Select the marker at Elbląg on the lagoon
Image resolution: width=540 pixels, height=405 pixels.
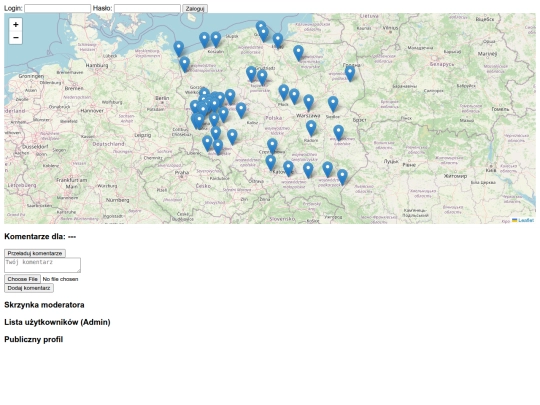pyautogui.click(x=278, y=41)
